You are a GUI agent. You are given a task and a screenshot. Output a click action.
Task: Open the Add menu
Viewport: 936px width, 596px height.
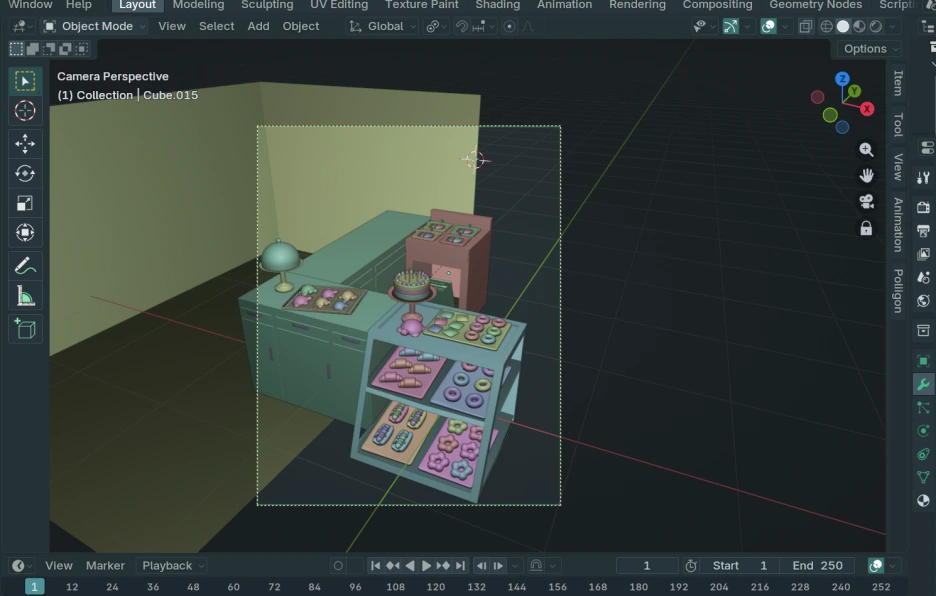[x=258, y=26]
